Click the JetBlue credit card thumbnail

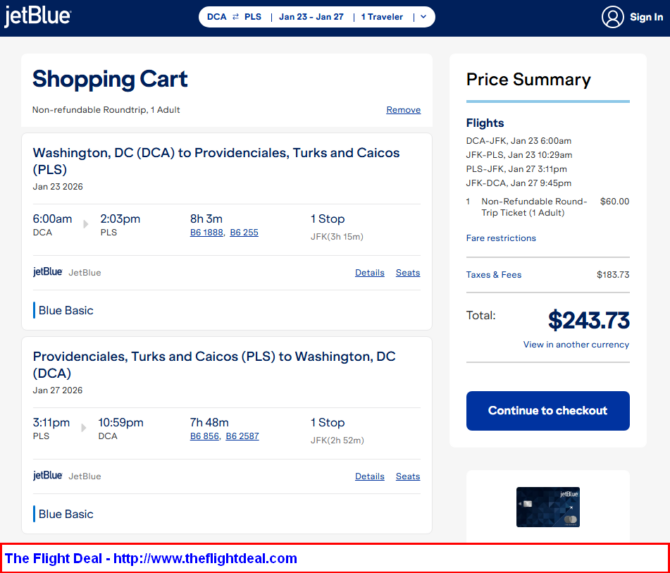(547, 506)
